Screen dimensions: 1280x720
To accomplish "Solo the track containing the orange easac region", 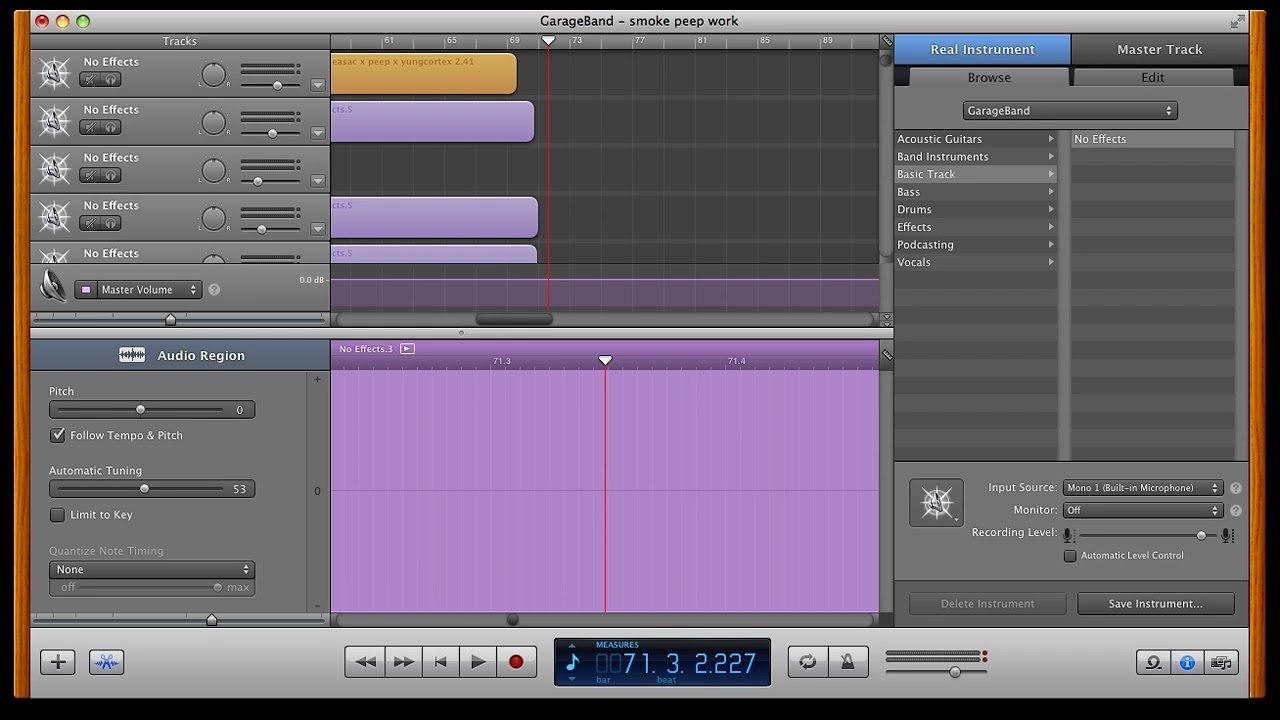I will [111, 79].
